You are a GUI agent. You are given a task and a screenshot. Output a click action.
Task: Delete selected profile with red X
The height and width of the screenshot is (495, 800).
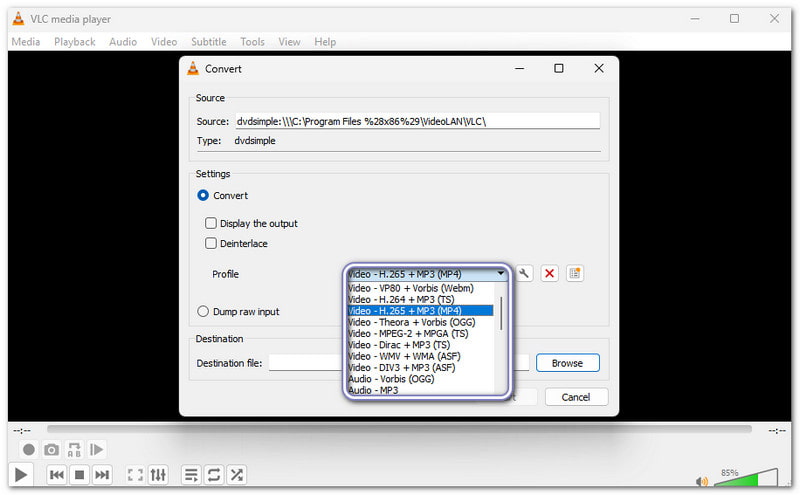coord(549,273)
